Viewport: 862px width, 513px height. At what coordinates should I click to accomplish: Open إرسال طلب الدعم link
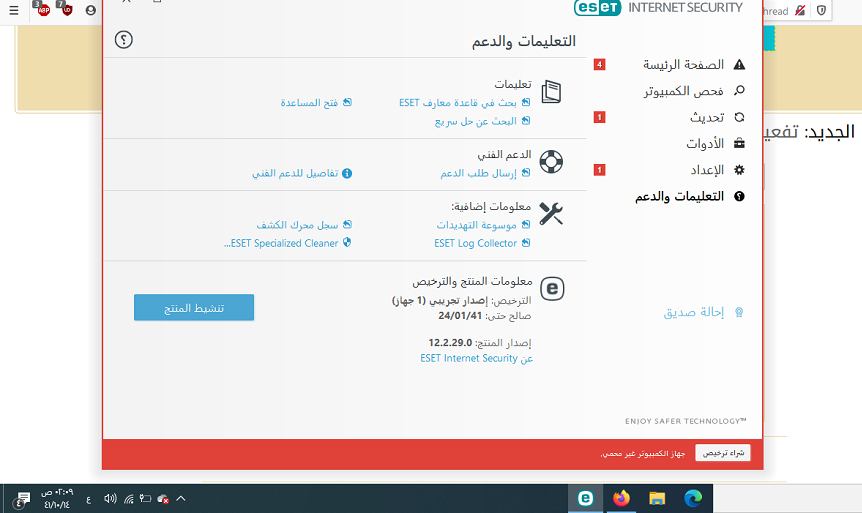[478, 173]
